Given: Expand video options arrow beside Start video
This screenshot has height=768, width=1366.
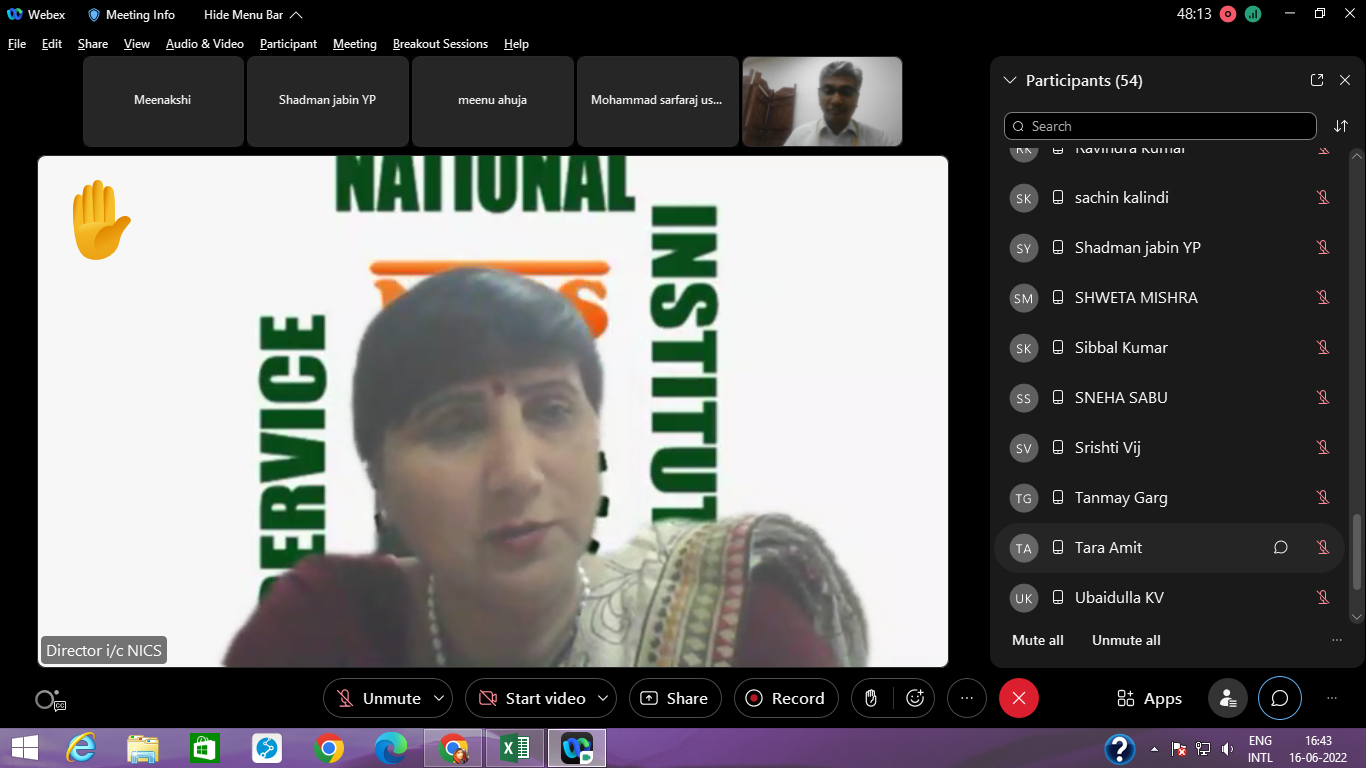Looking at the screenshot, I should point(603,698).
